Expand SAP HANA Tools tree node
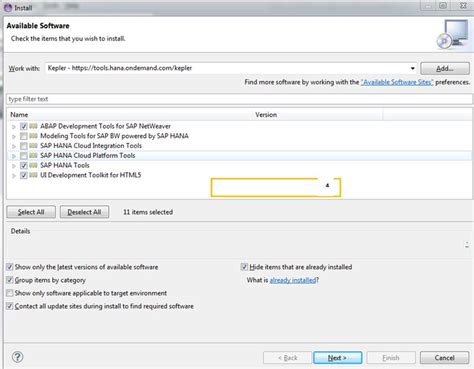The width and height of the screenshot is (474, 369). 14,166
